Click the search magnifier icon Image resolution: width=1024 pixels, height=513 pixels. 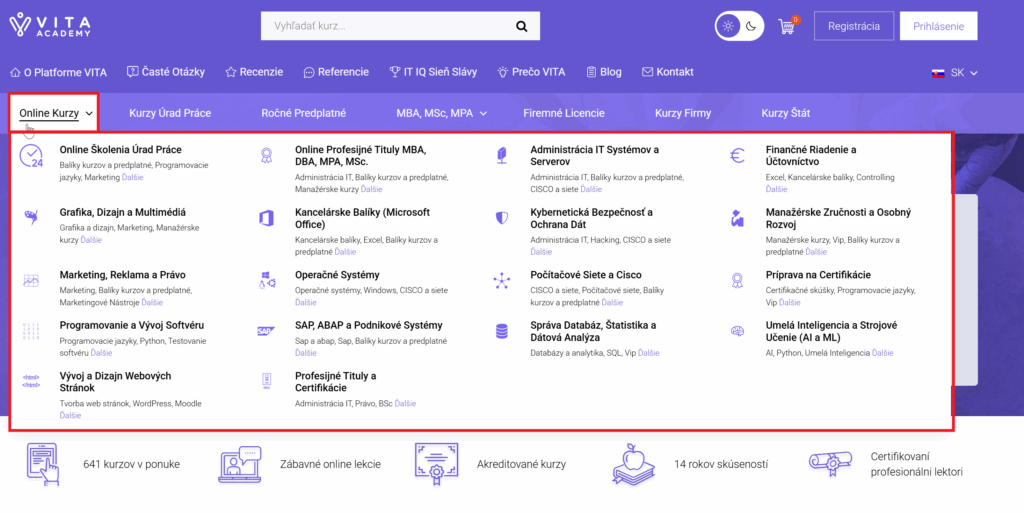coord(521,26)
